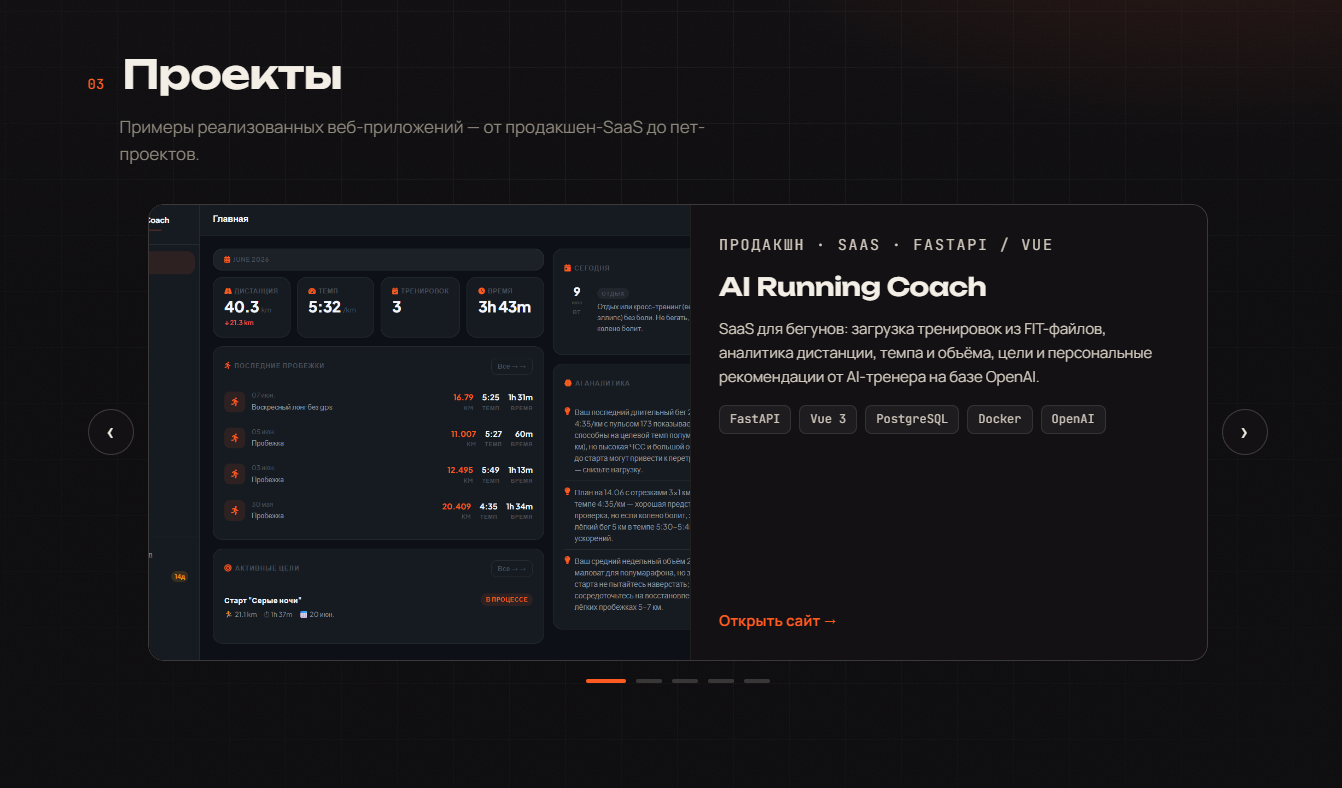Click the 'Все →' button in Последние пробежки
The image size is (1342, 788).
click(512, 366)
